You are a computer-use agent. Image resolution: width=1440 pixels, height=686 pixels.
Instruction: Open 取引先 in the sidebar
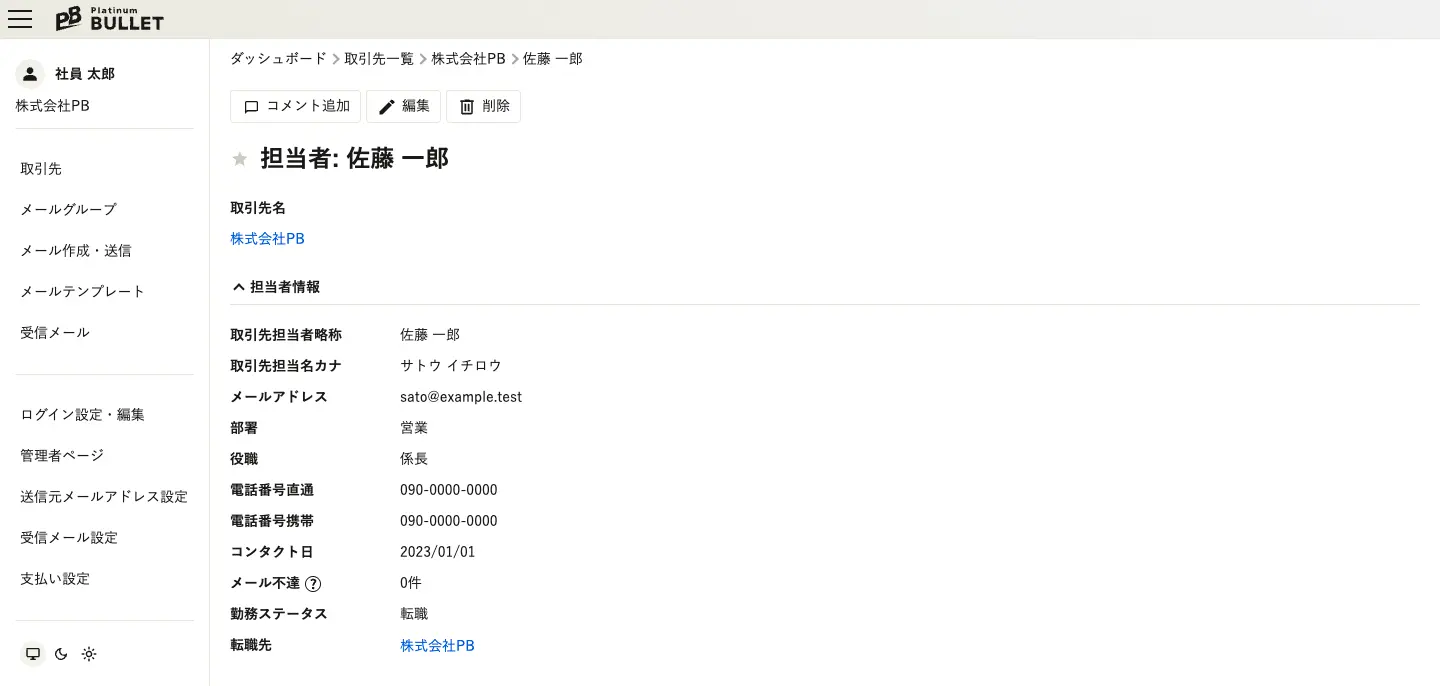[41, 169]
